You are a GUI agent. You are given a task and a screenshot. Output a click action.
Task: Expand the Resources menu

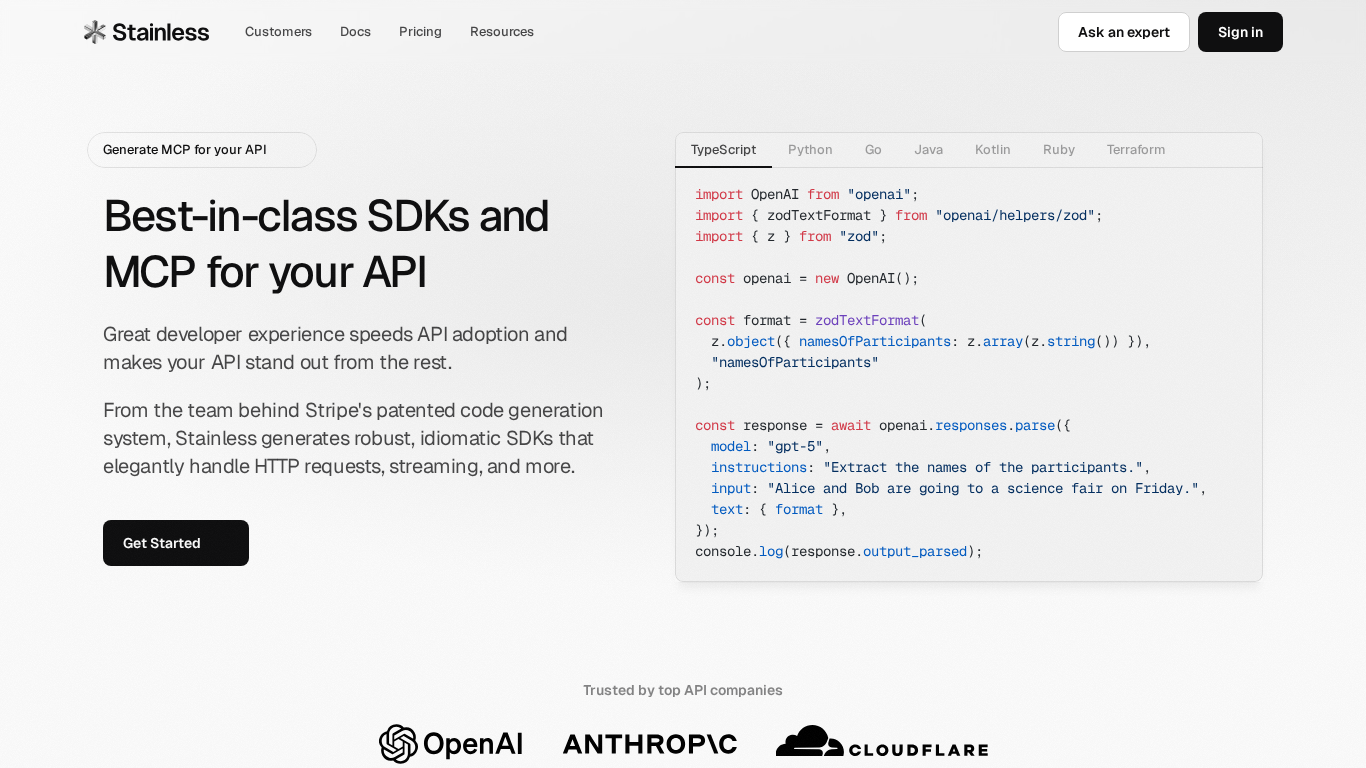[501, 31]
